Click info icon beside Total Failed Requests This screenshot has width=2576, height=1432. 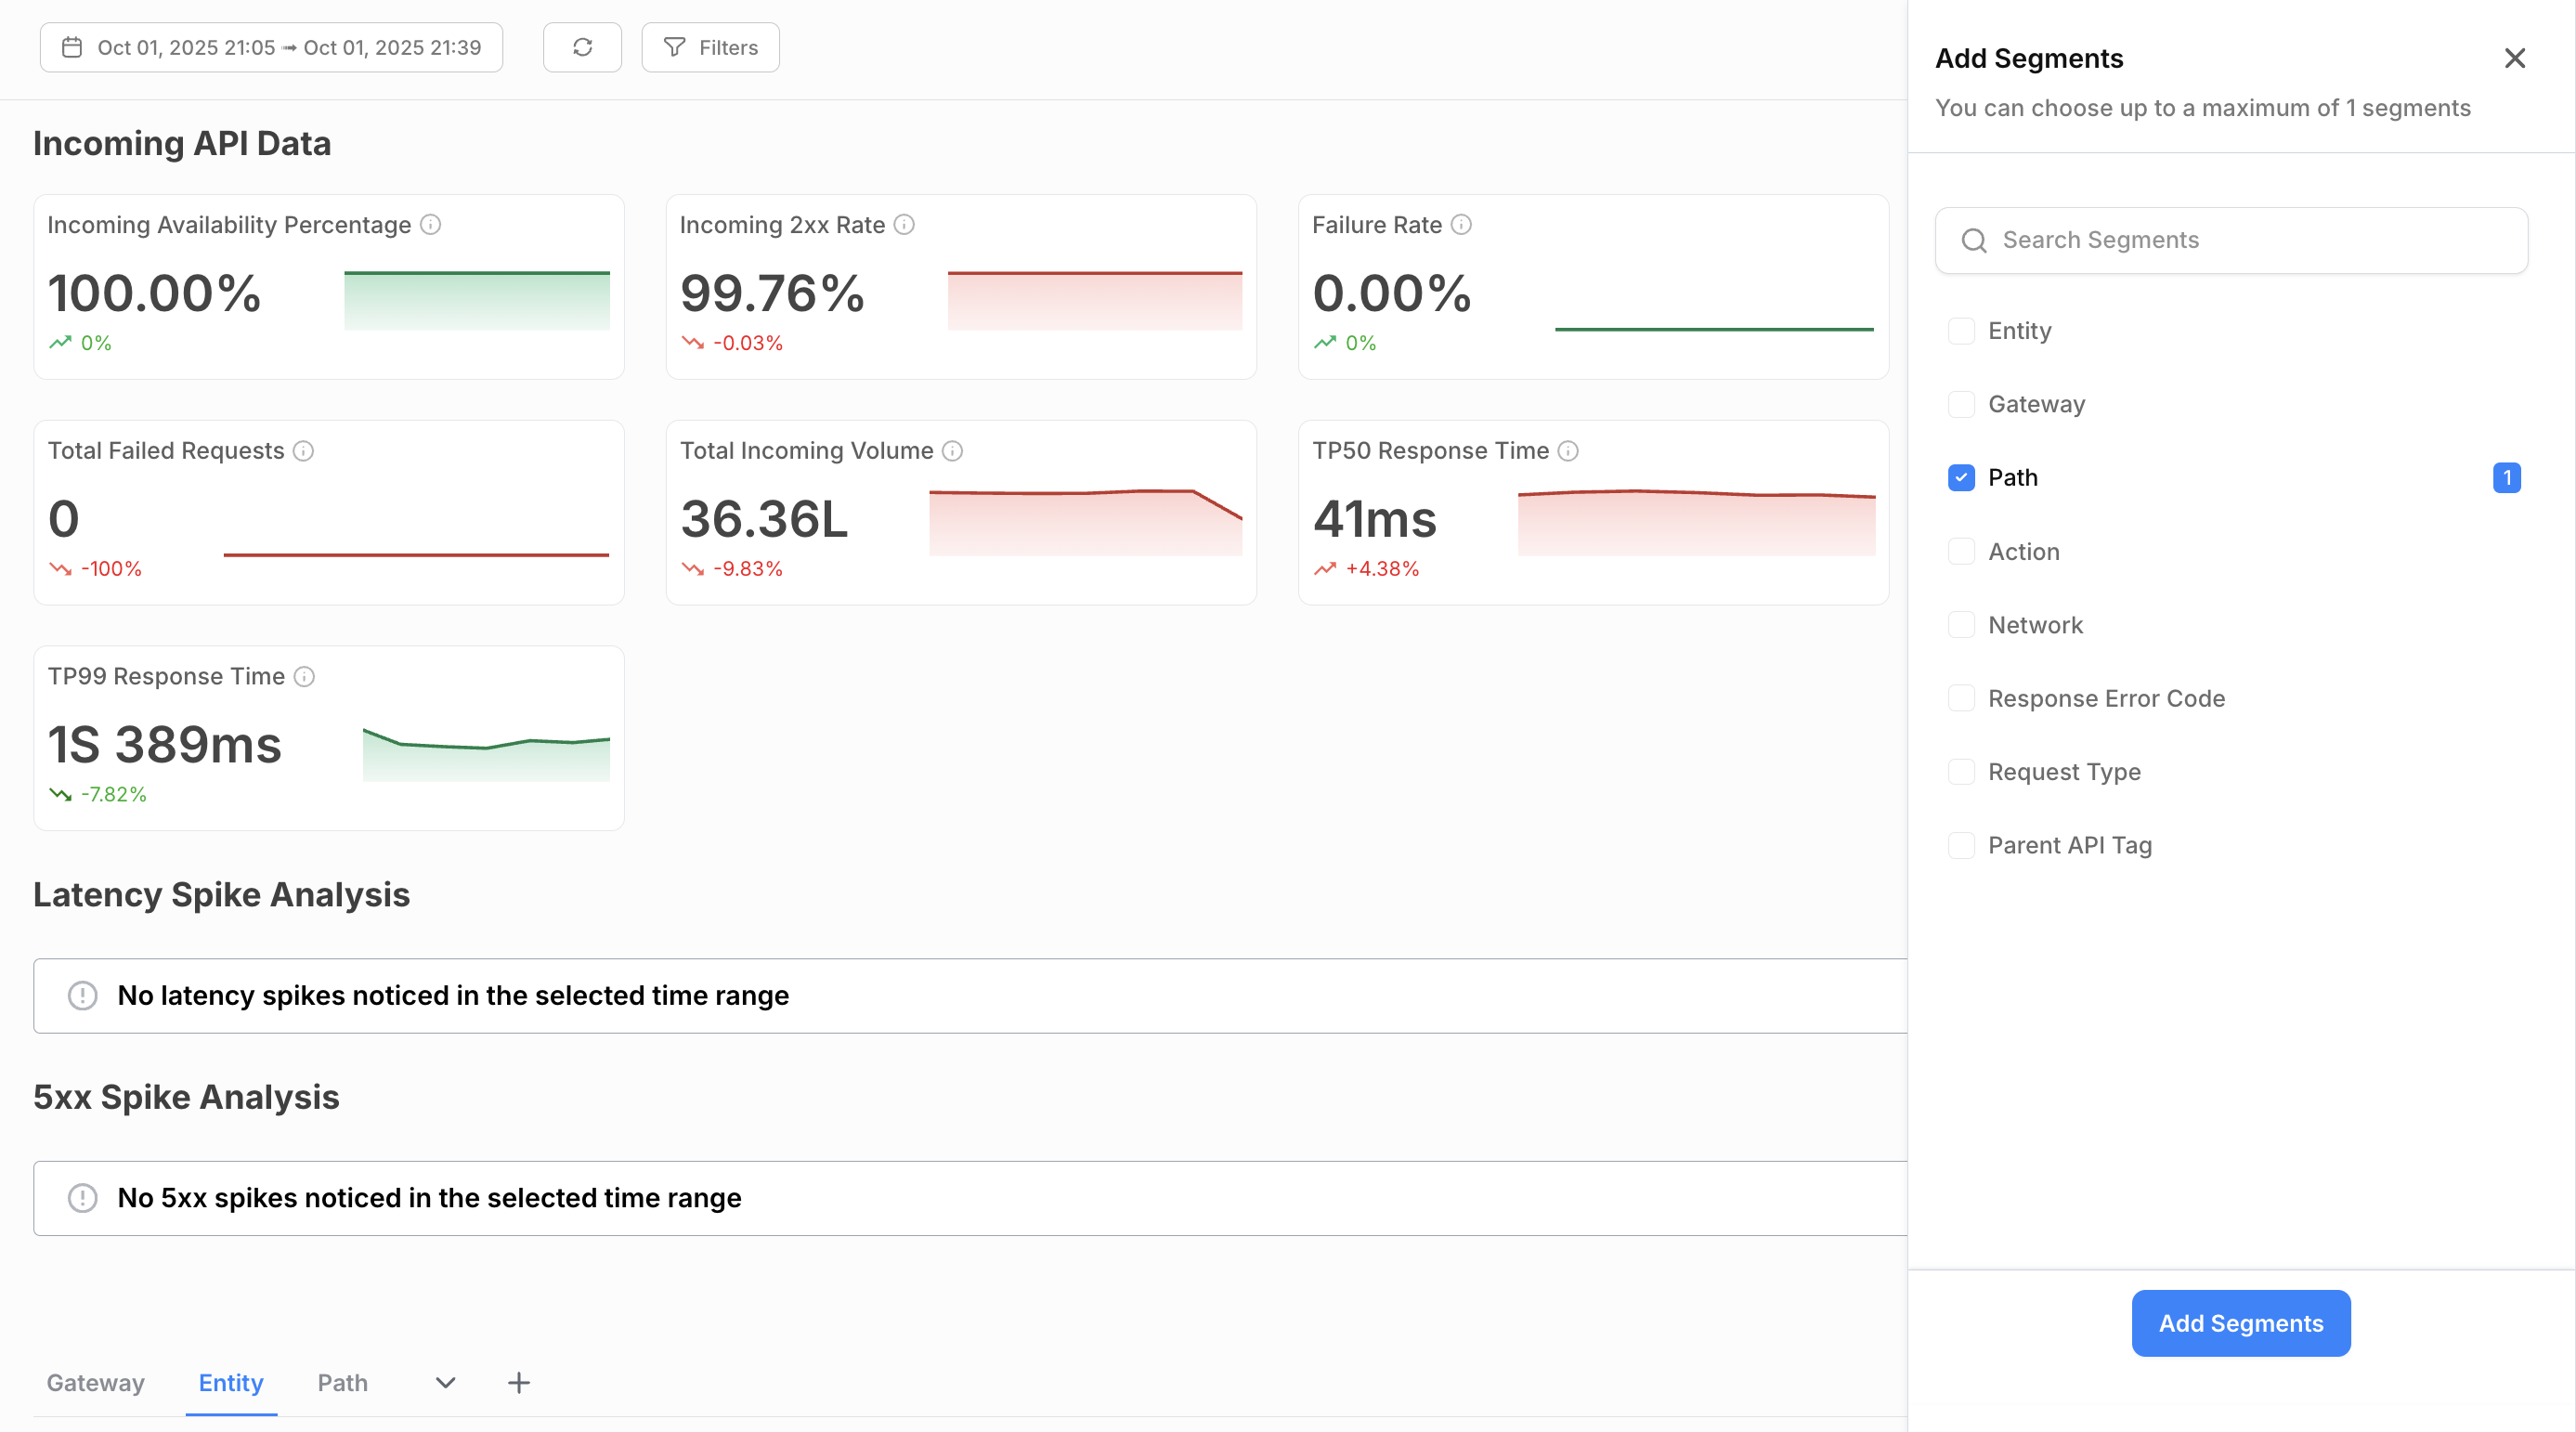[x=303, y=451]
